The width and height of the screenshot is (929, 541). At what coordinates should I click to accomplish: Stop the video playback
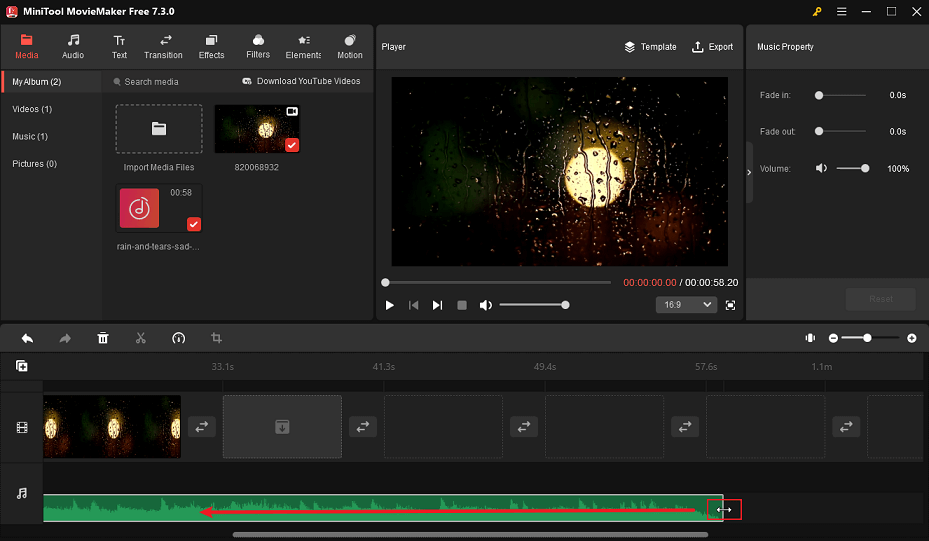tap(462, 305)
